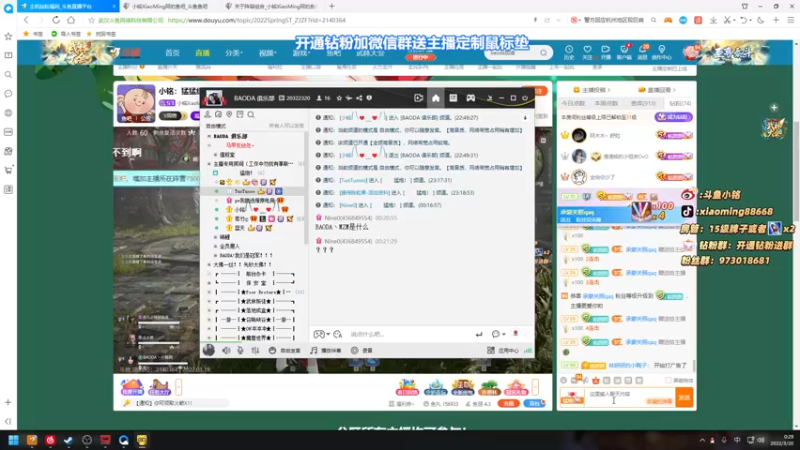This screenshot has width=800, height=450.
Task: Open the 视频 dropdown in Douyu nav
Action: point(268,53)
